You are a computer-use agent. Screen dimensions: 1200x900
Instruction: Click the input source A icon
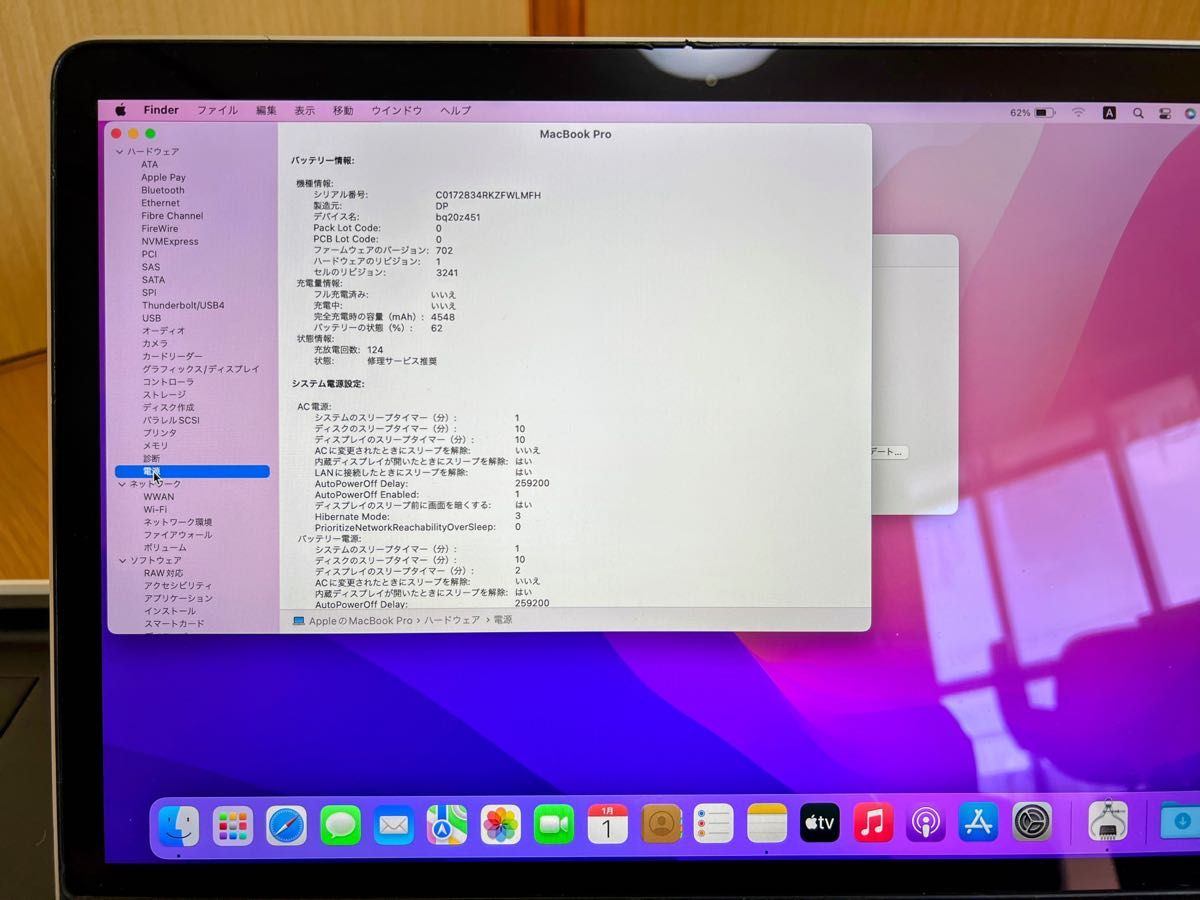[1109, 113]
